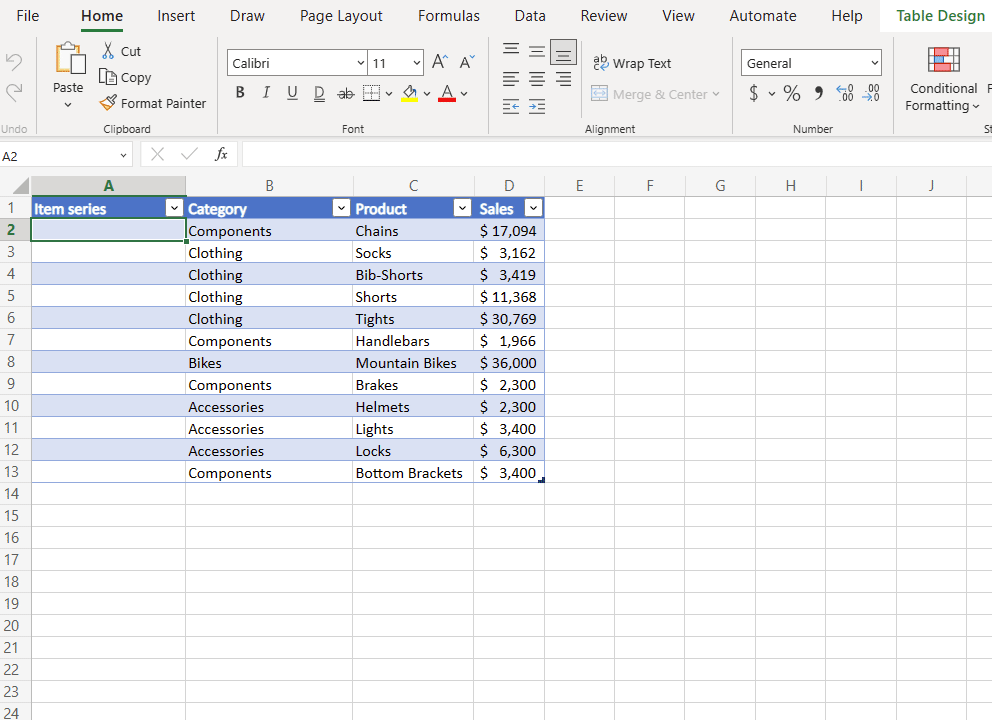Open the Font Size dropdown
This screenshot has width=992, height=720.
[416, 62]
